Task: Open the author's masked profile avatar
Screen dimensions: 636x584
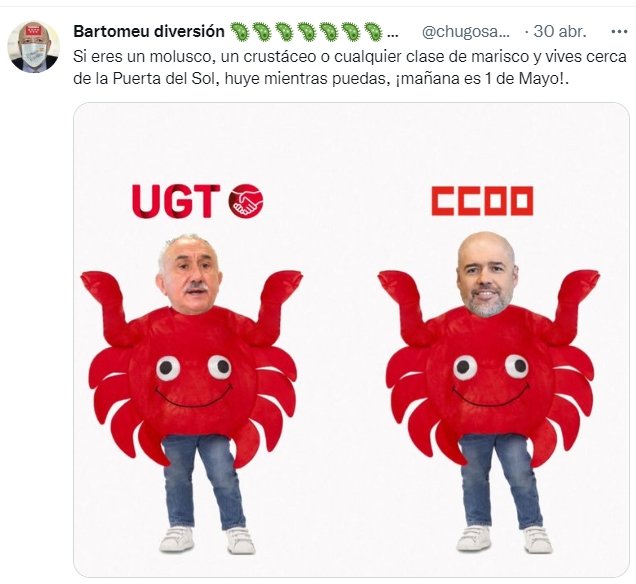Action: pos(34,47)
